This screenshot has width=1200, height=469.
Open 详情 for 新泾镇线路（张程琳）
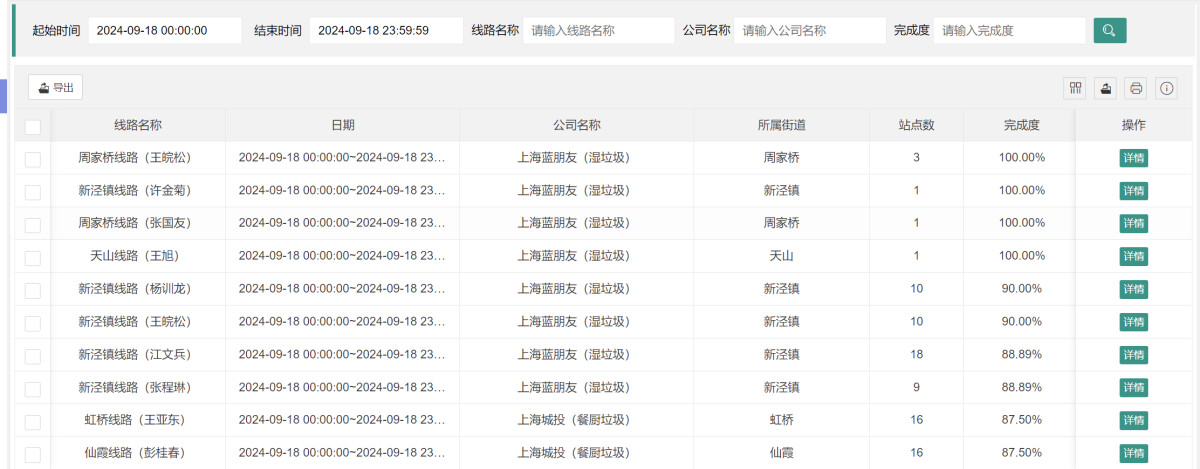pyautogui.click(x=1133, y=388)
